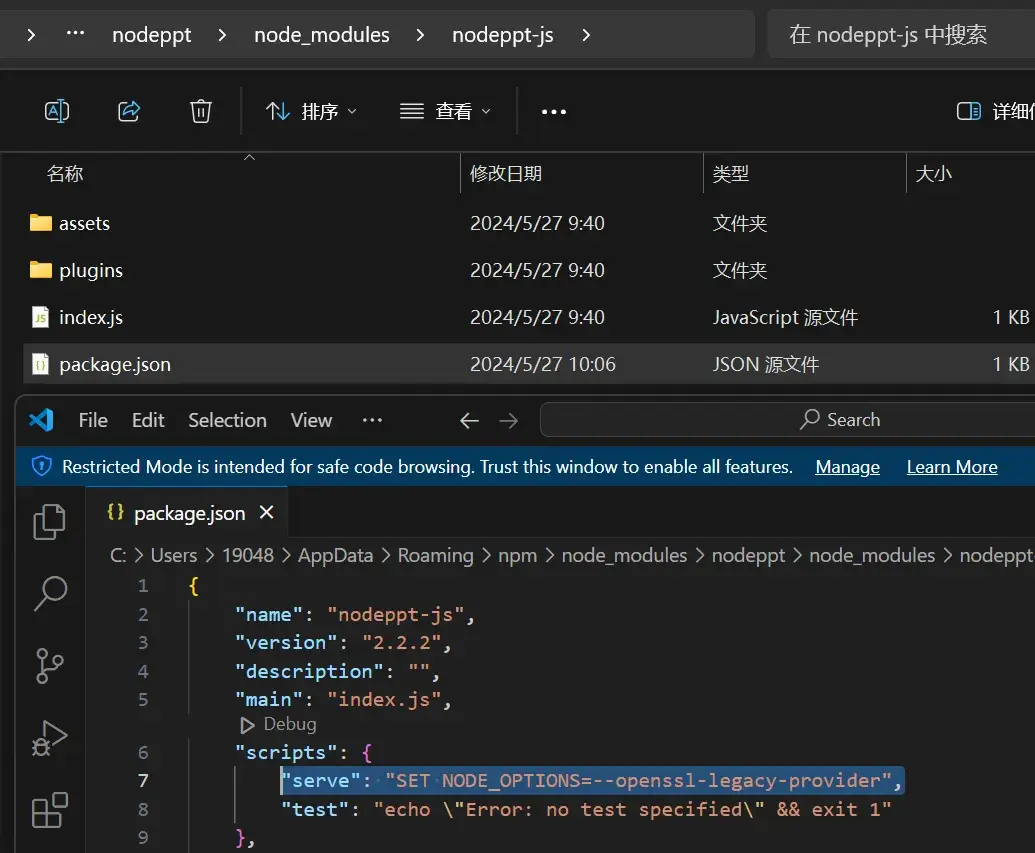Click the assets folder icon
The height and width of the screenshot is (853, 1035).
pos(41,222)
